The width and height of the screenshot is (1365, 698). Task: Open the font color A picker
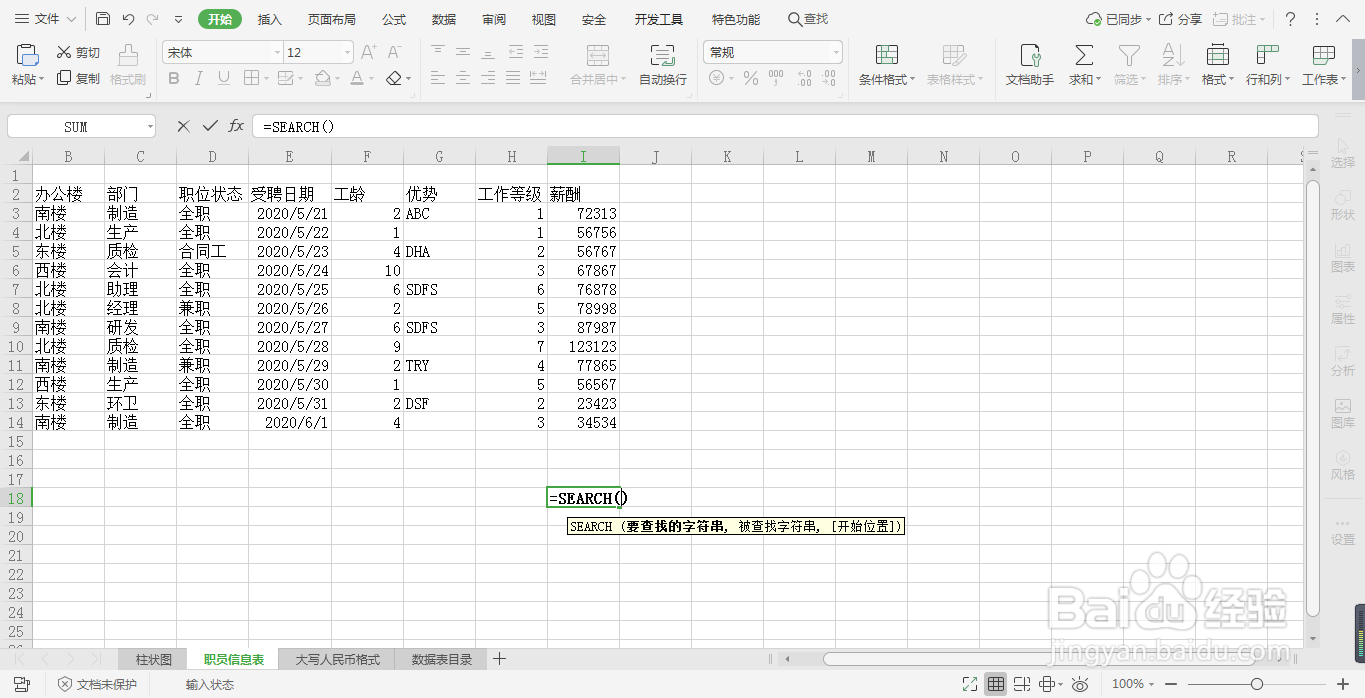(359, 78)
